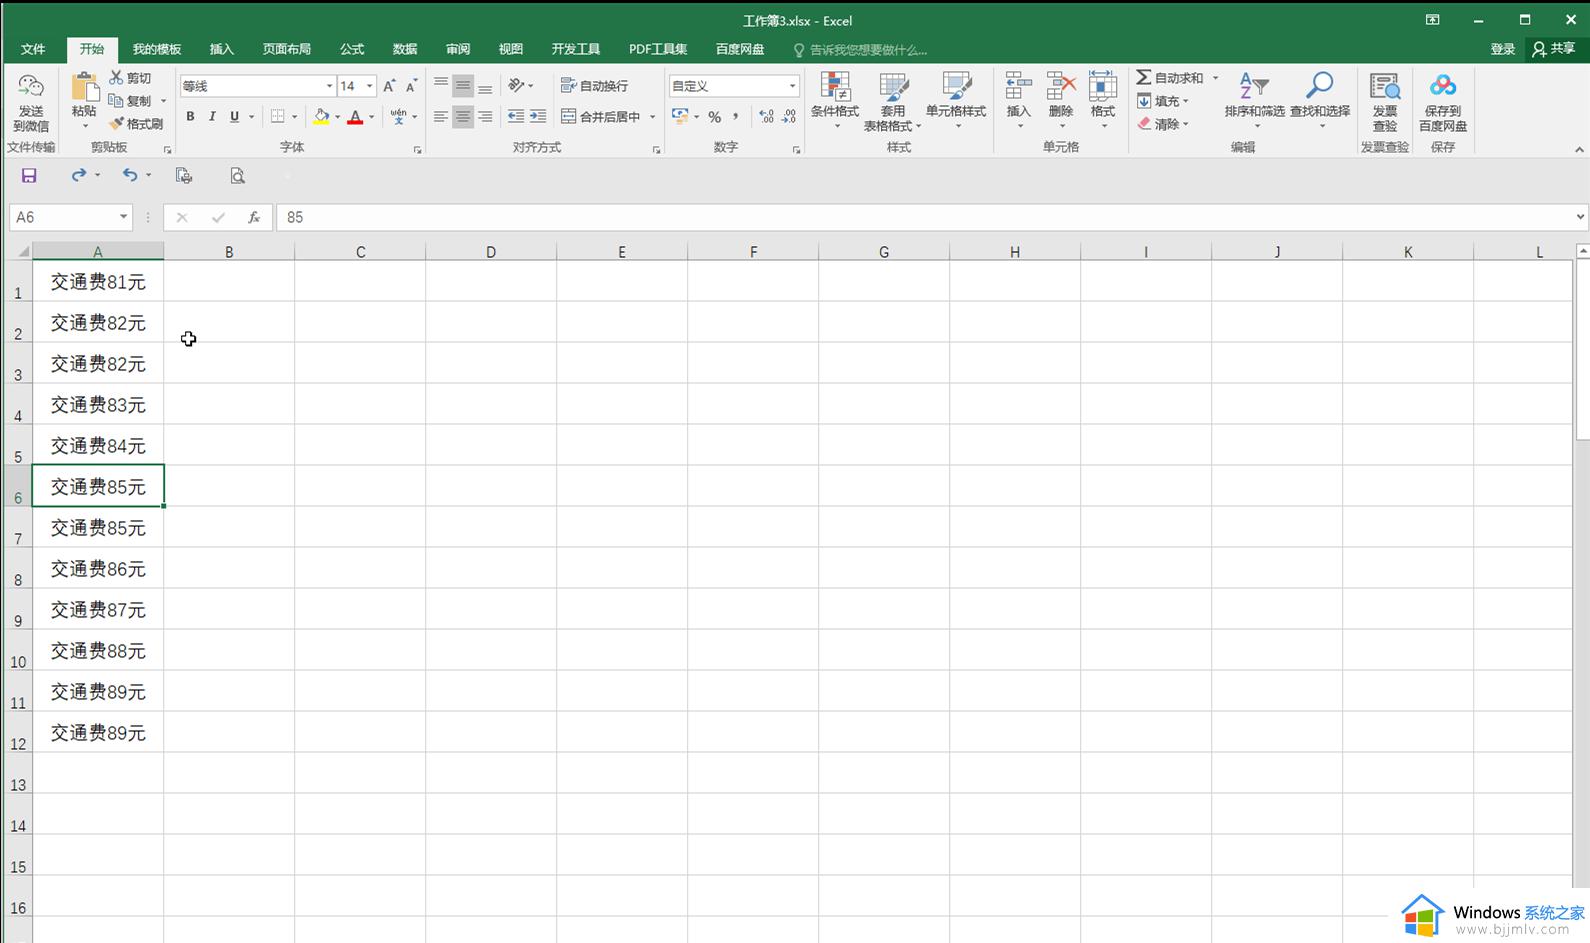1590x943 pixels.
Task: Expand the Clear (清除) dropdown
Action: [1186, 124]
